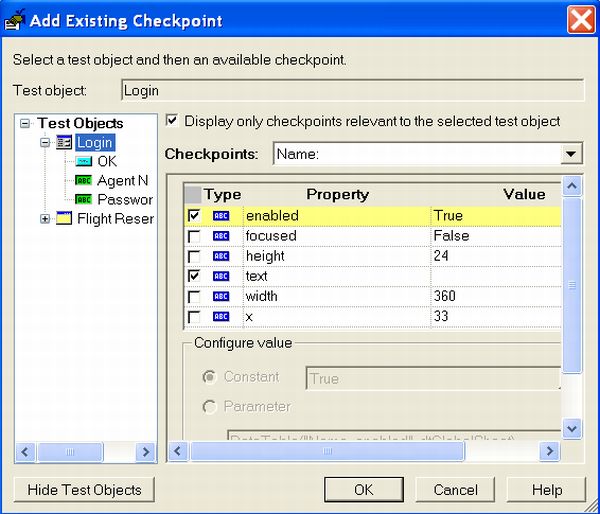Click the False value cell
The height and width of the screenshot is (514, 600).
tap(496, 236)
